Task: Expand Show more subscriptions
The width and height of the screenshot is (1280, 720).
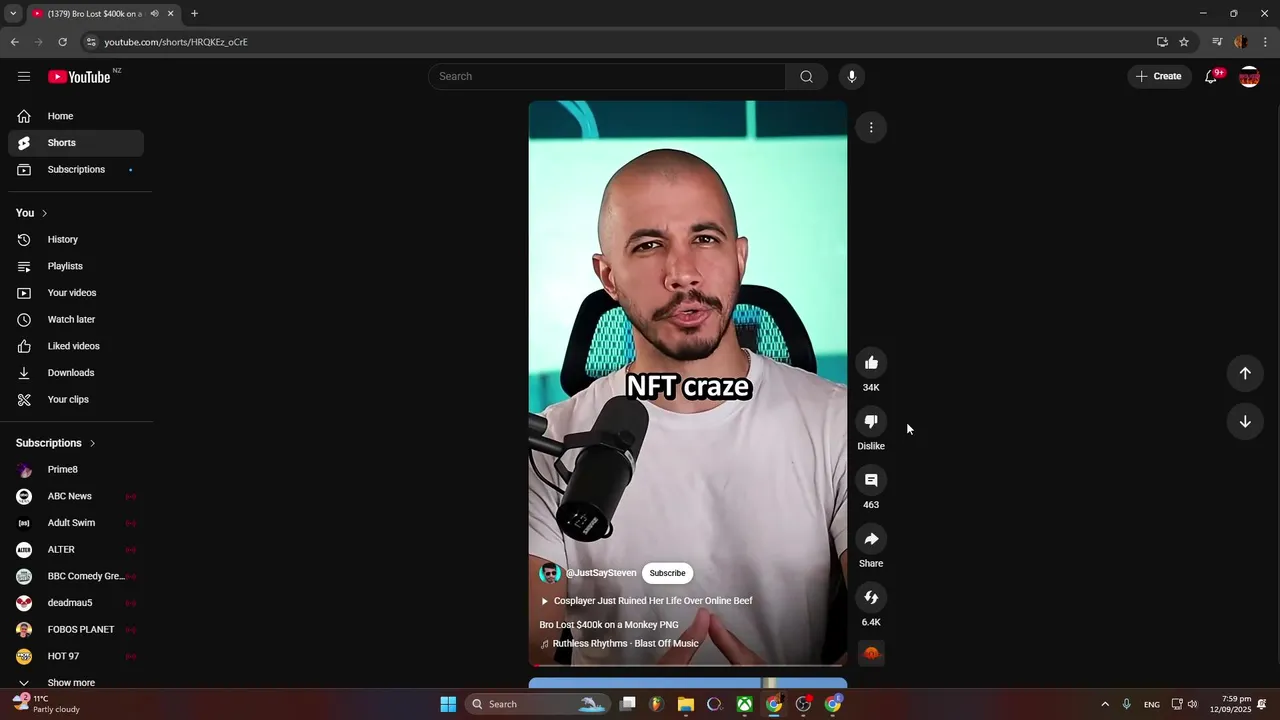Action: (x=76, y=683)
